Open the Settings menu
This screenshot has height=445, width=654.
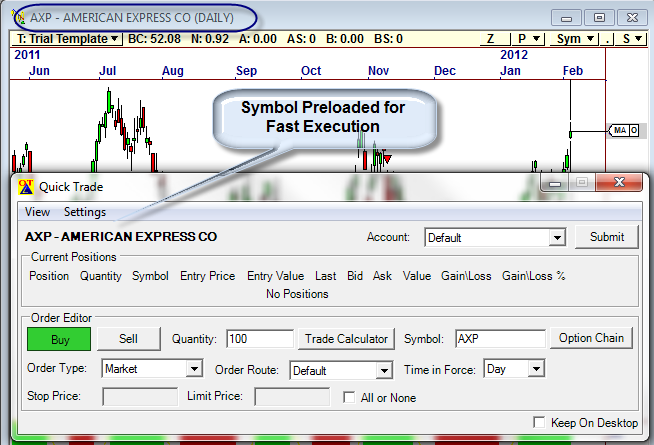[x=85, y=212]
